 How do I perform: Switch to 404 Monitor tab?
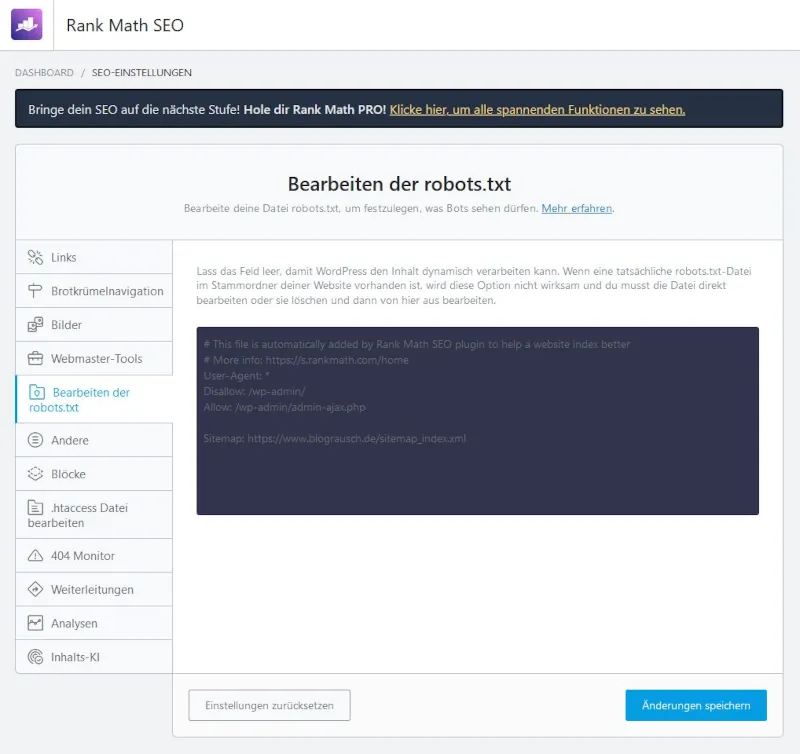click(x=94, y=555)
